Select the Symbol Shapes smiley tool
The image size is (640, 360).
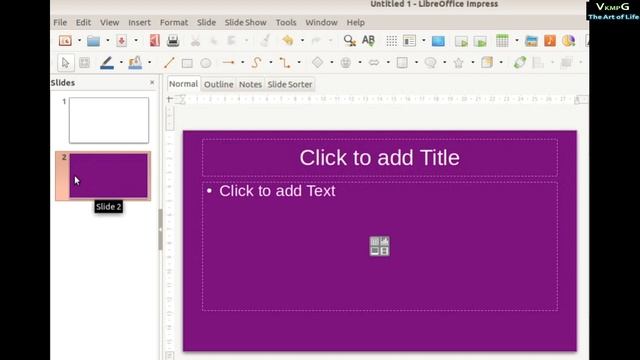click(346, 62)
